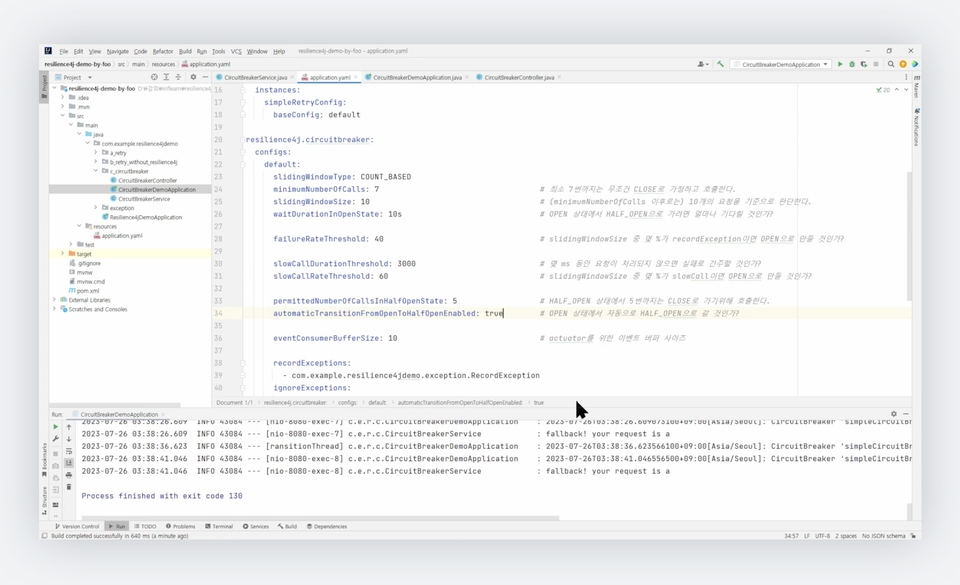Open Run panel settings gear
Screen dimensions: 960x585
click(x=894, y=414)
